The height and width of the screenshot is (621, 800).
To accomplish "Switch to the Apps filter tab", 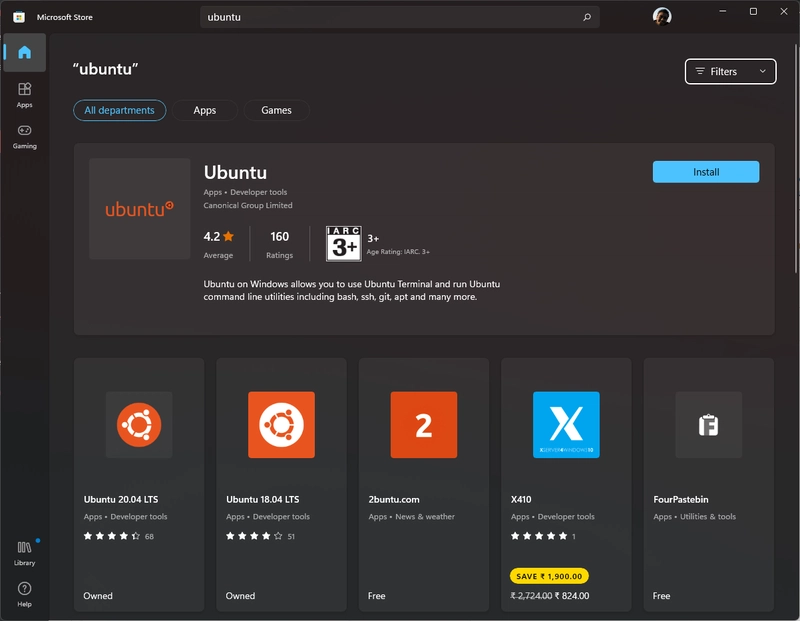I will pyautogui.click(x=205, y=110).
